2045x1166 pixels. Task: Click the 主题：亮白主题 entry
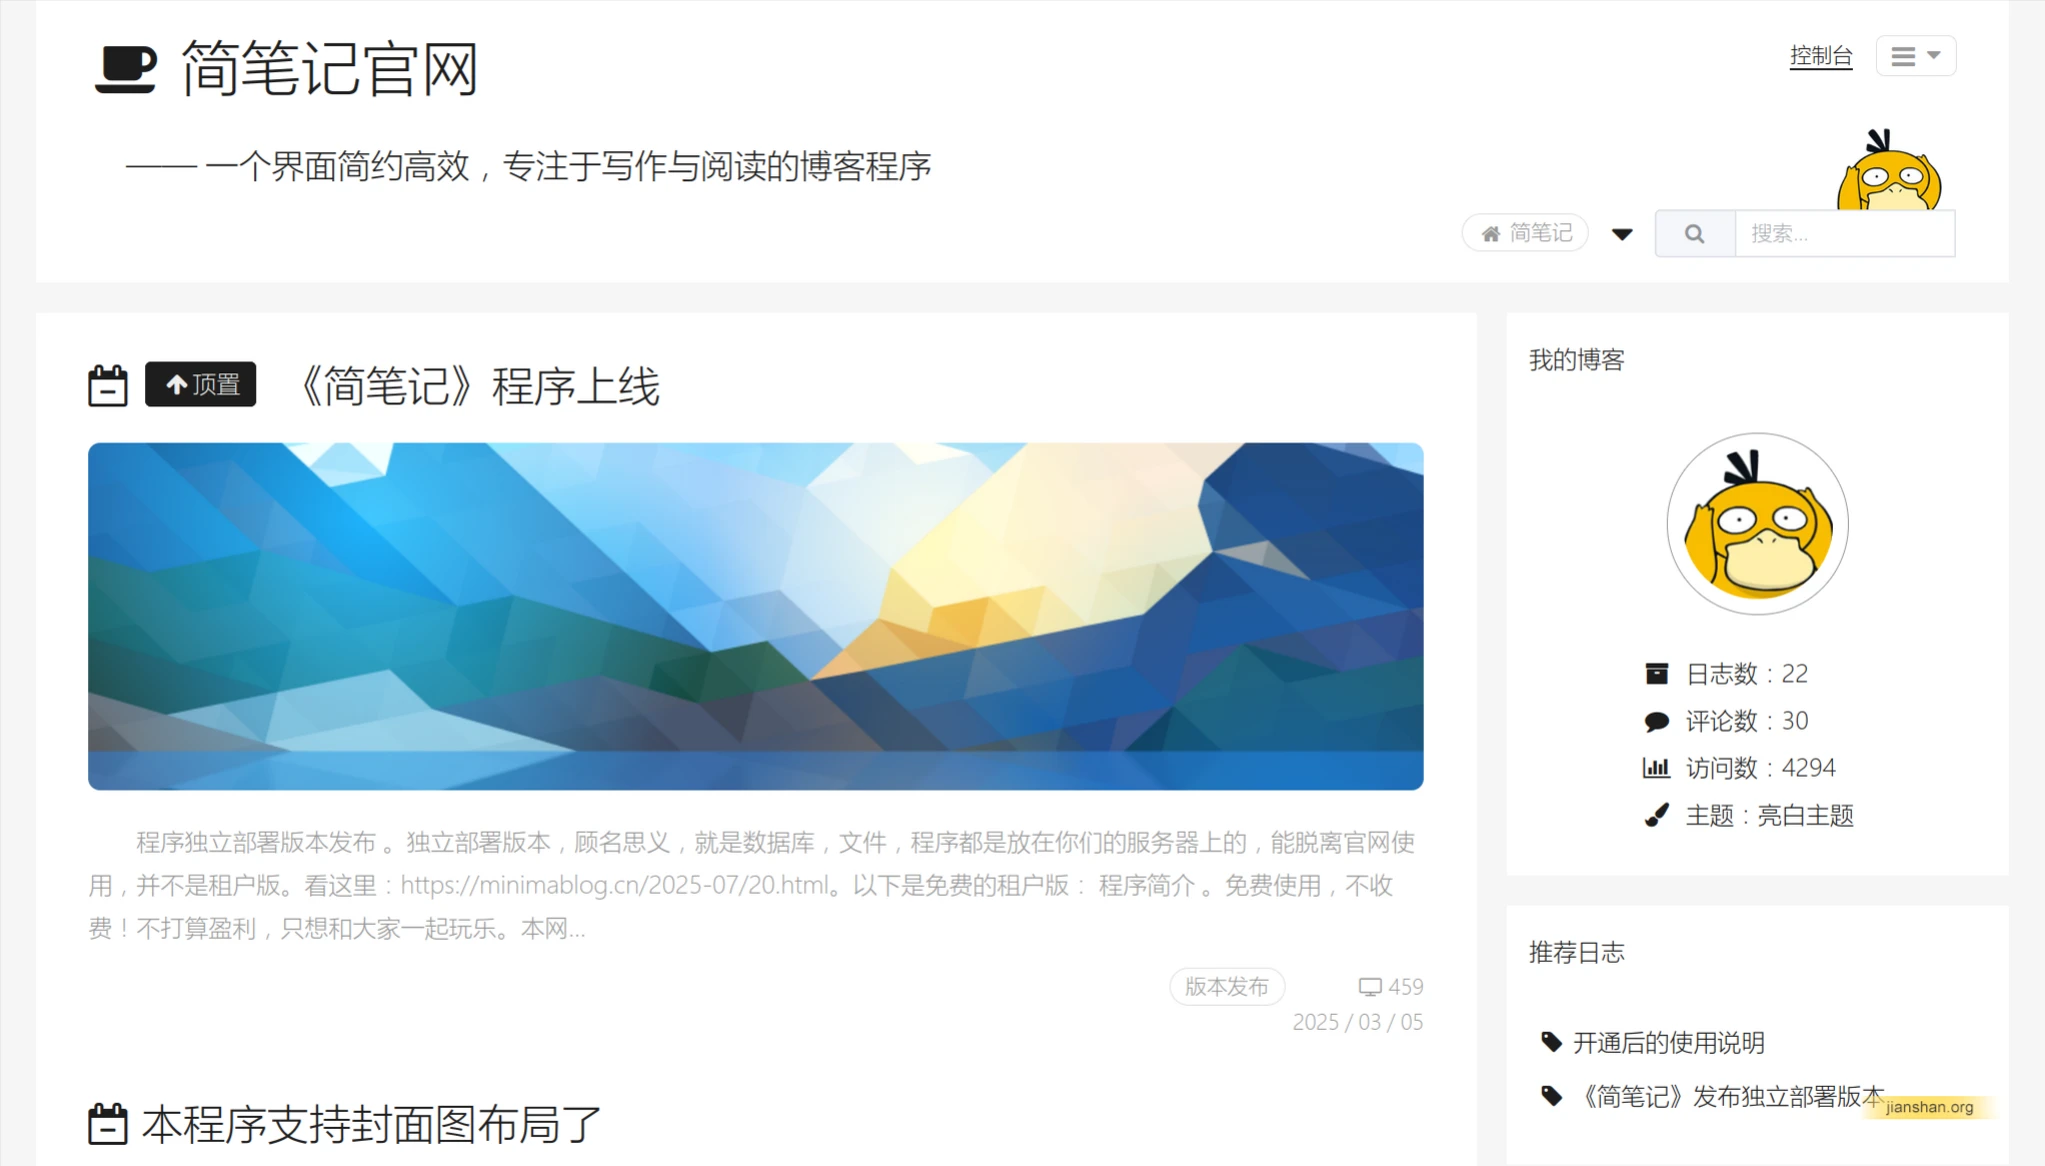coord(1770,816)
